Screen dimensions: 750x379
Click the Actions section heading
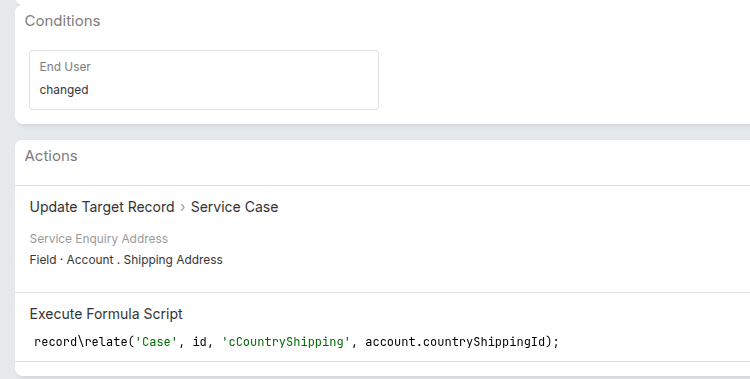pos(51,156)
